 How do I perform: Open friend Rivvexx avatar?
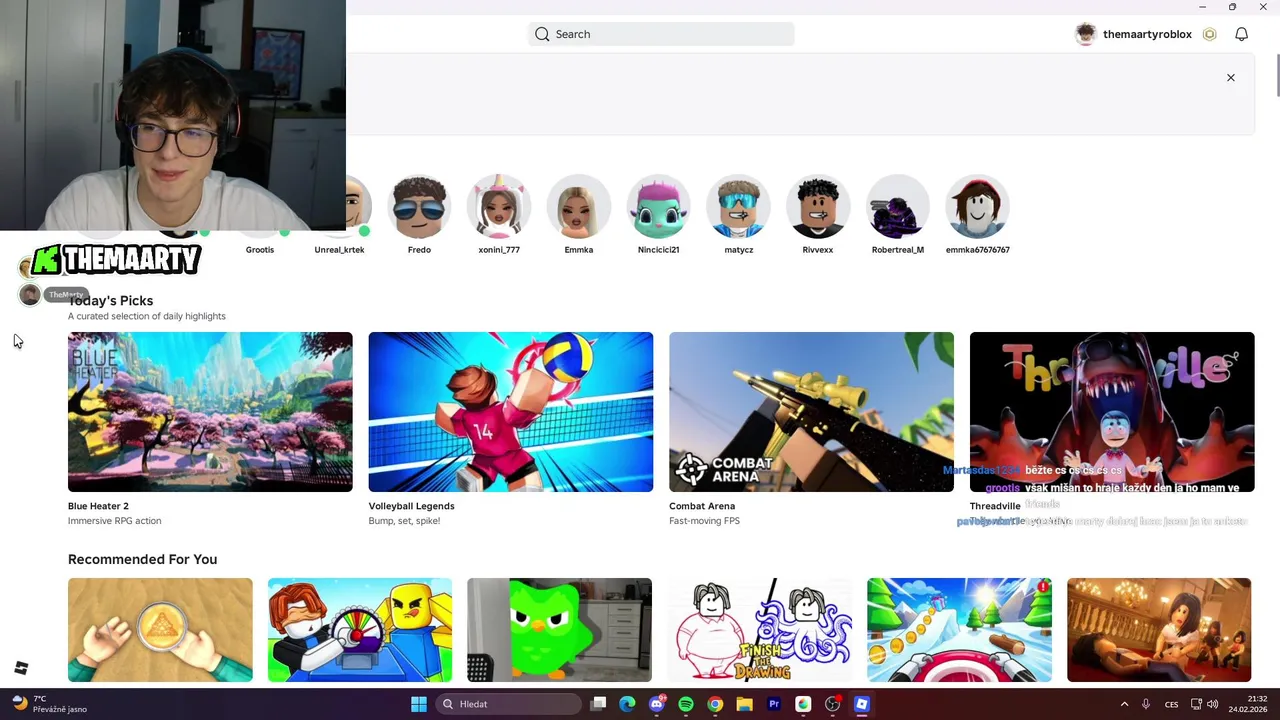point(818,206)
